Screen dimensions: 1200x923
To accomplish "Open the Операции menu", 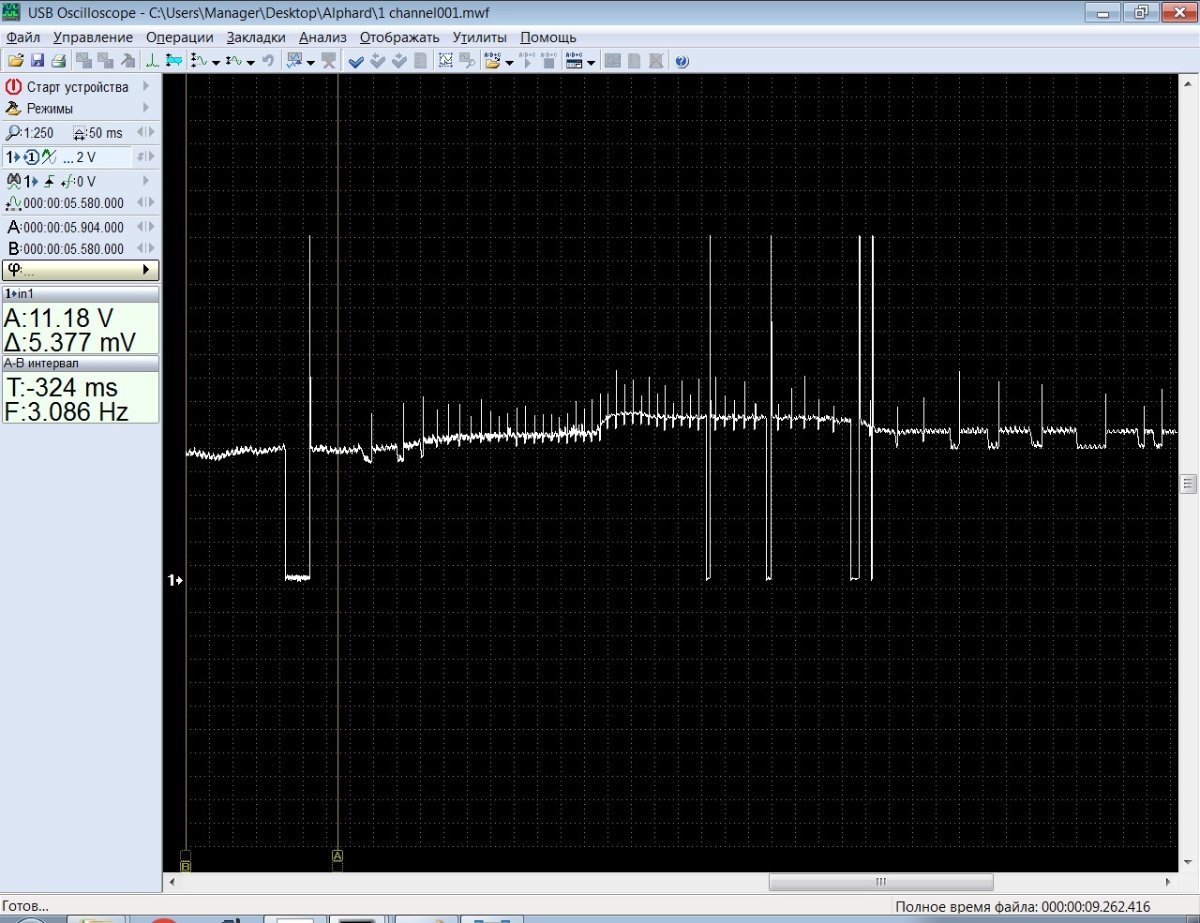I will tap(180, 37).
